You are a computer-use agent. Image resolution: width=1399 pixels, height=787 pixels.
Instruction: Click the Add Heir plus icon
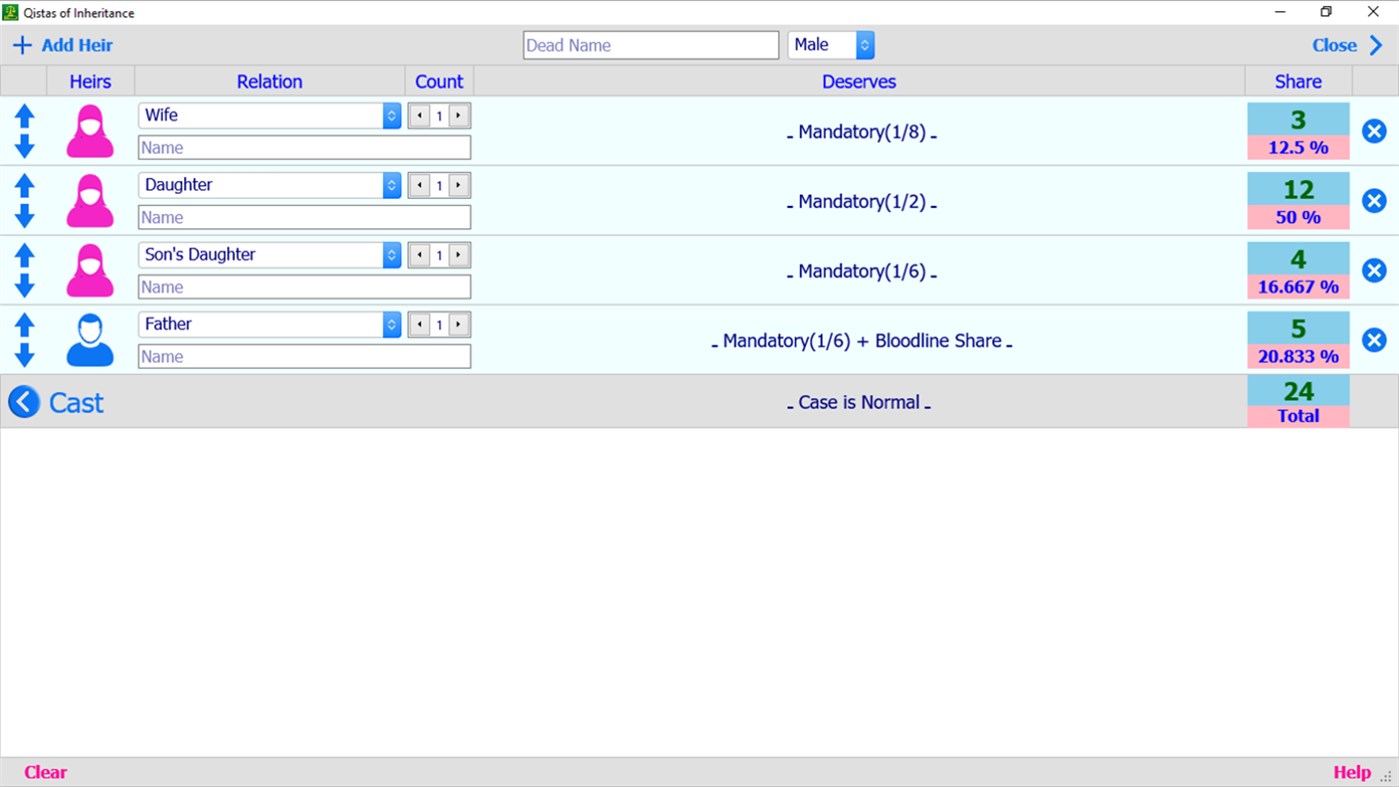pyautogui.click(x=22, y=44)
